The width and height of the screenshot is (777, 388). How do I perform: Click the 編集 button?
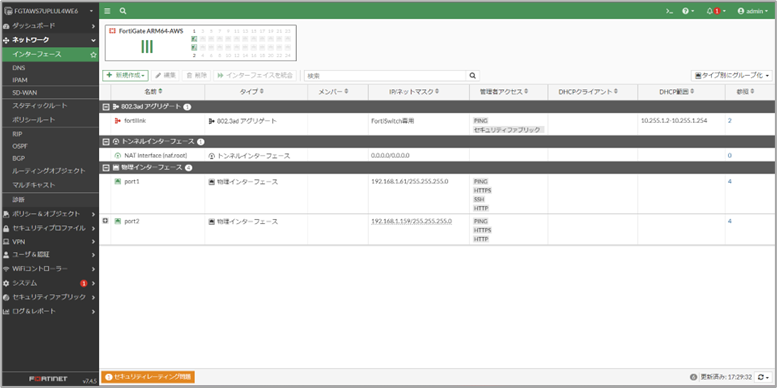[166, 75]
